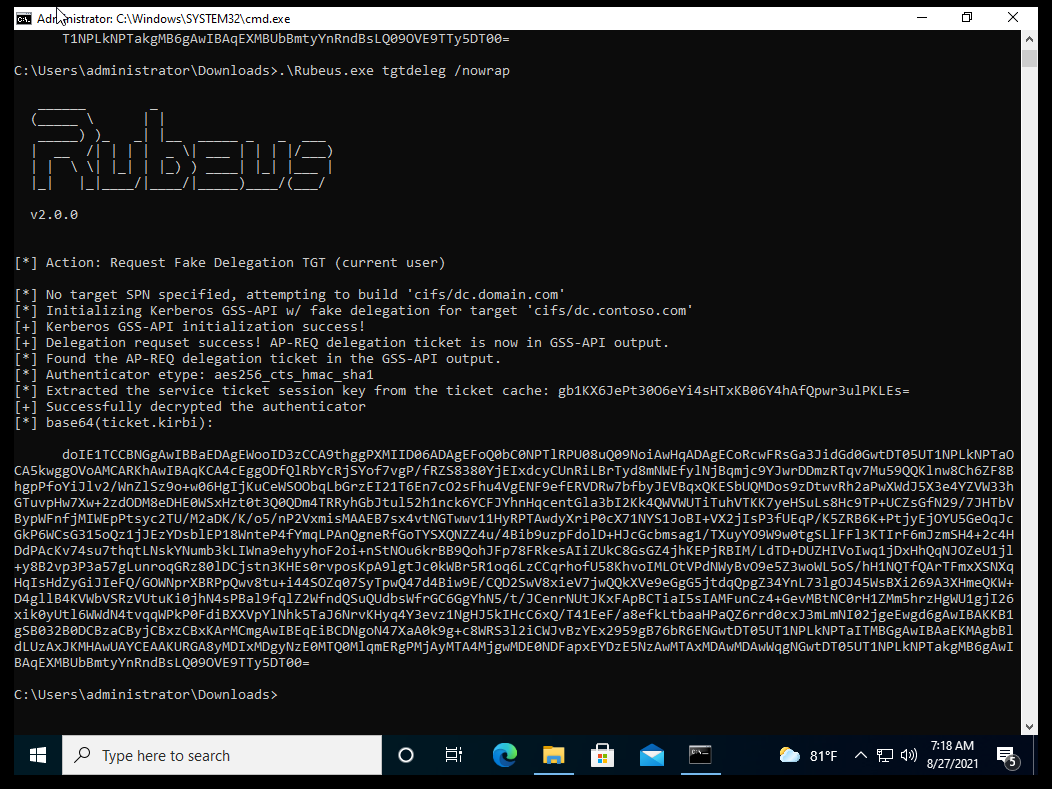Open Cortana circle icon on taskbar

[406, 755]
